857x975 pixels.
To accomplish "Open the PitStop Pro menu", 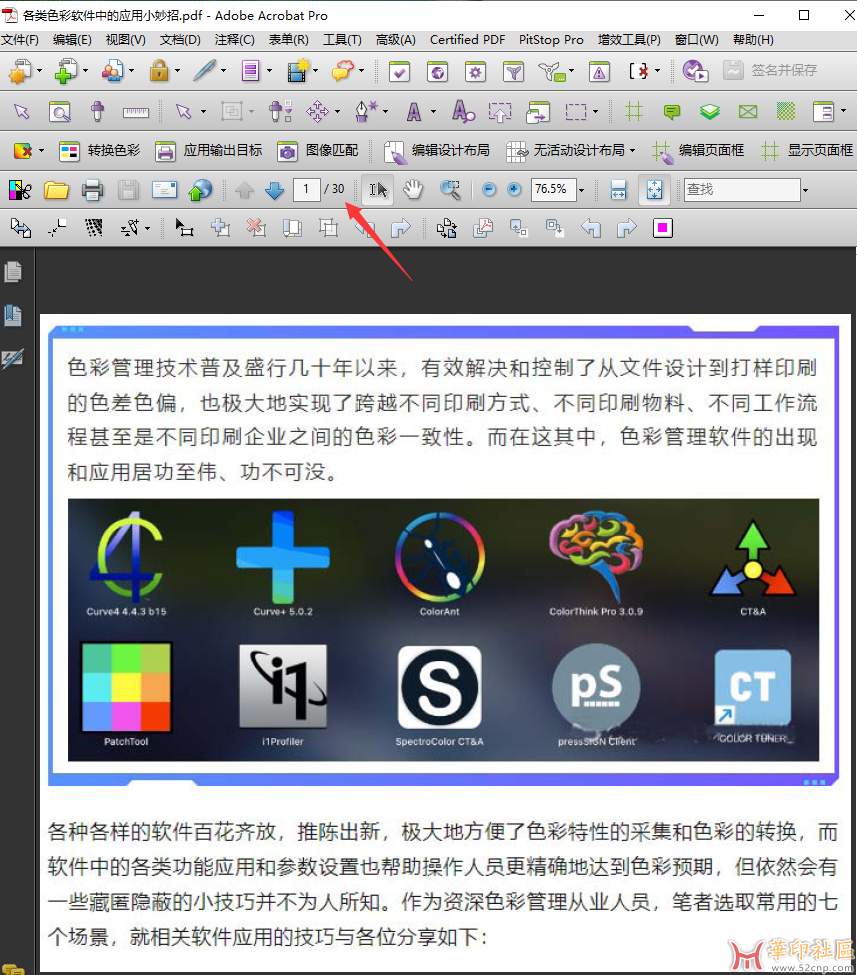I will click(551, 40).
